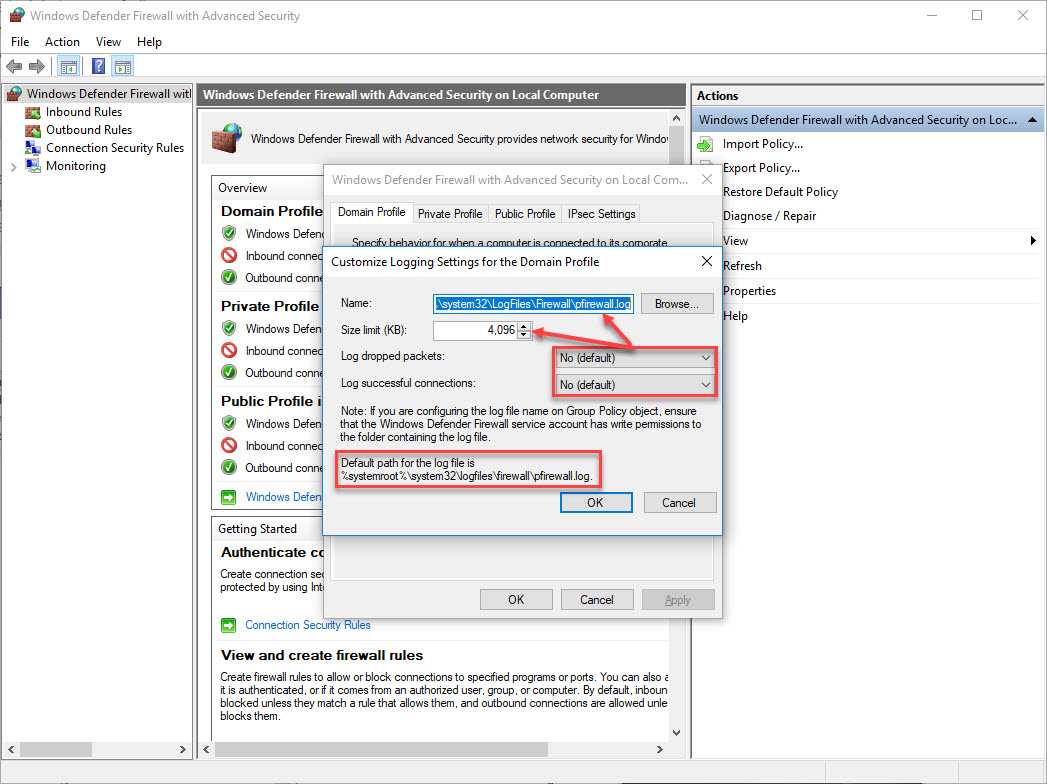The width and height of the screenshot is (1047, 784).
Task: Toggle the Show/Hide Console Tree toolbar icon
Action: click(68, 66)
